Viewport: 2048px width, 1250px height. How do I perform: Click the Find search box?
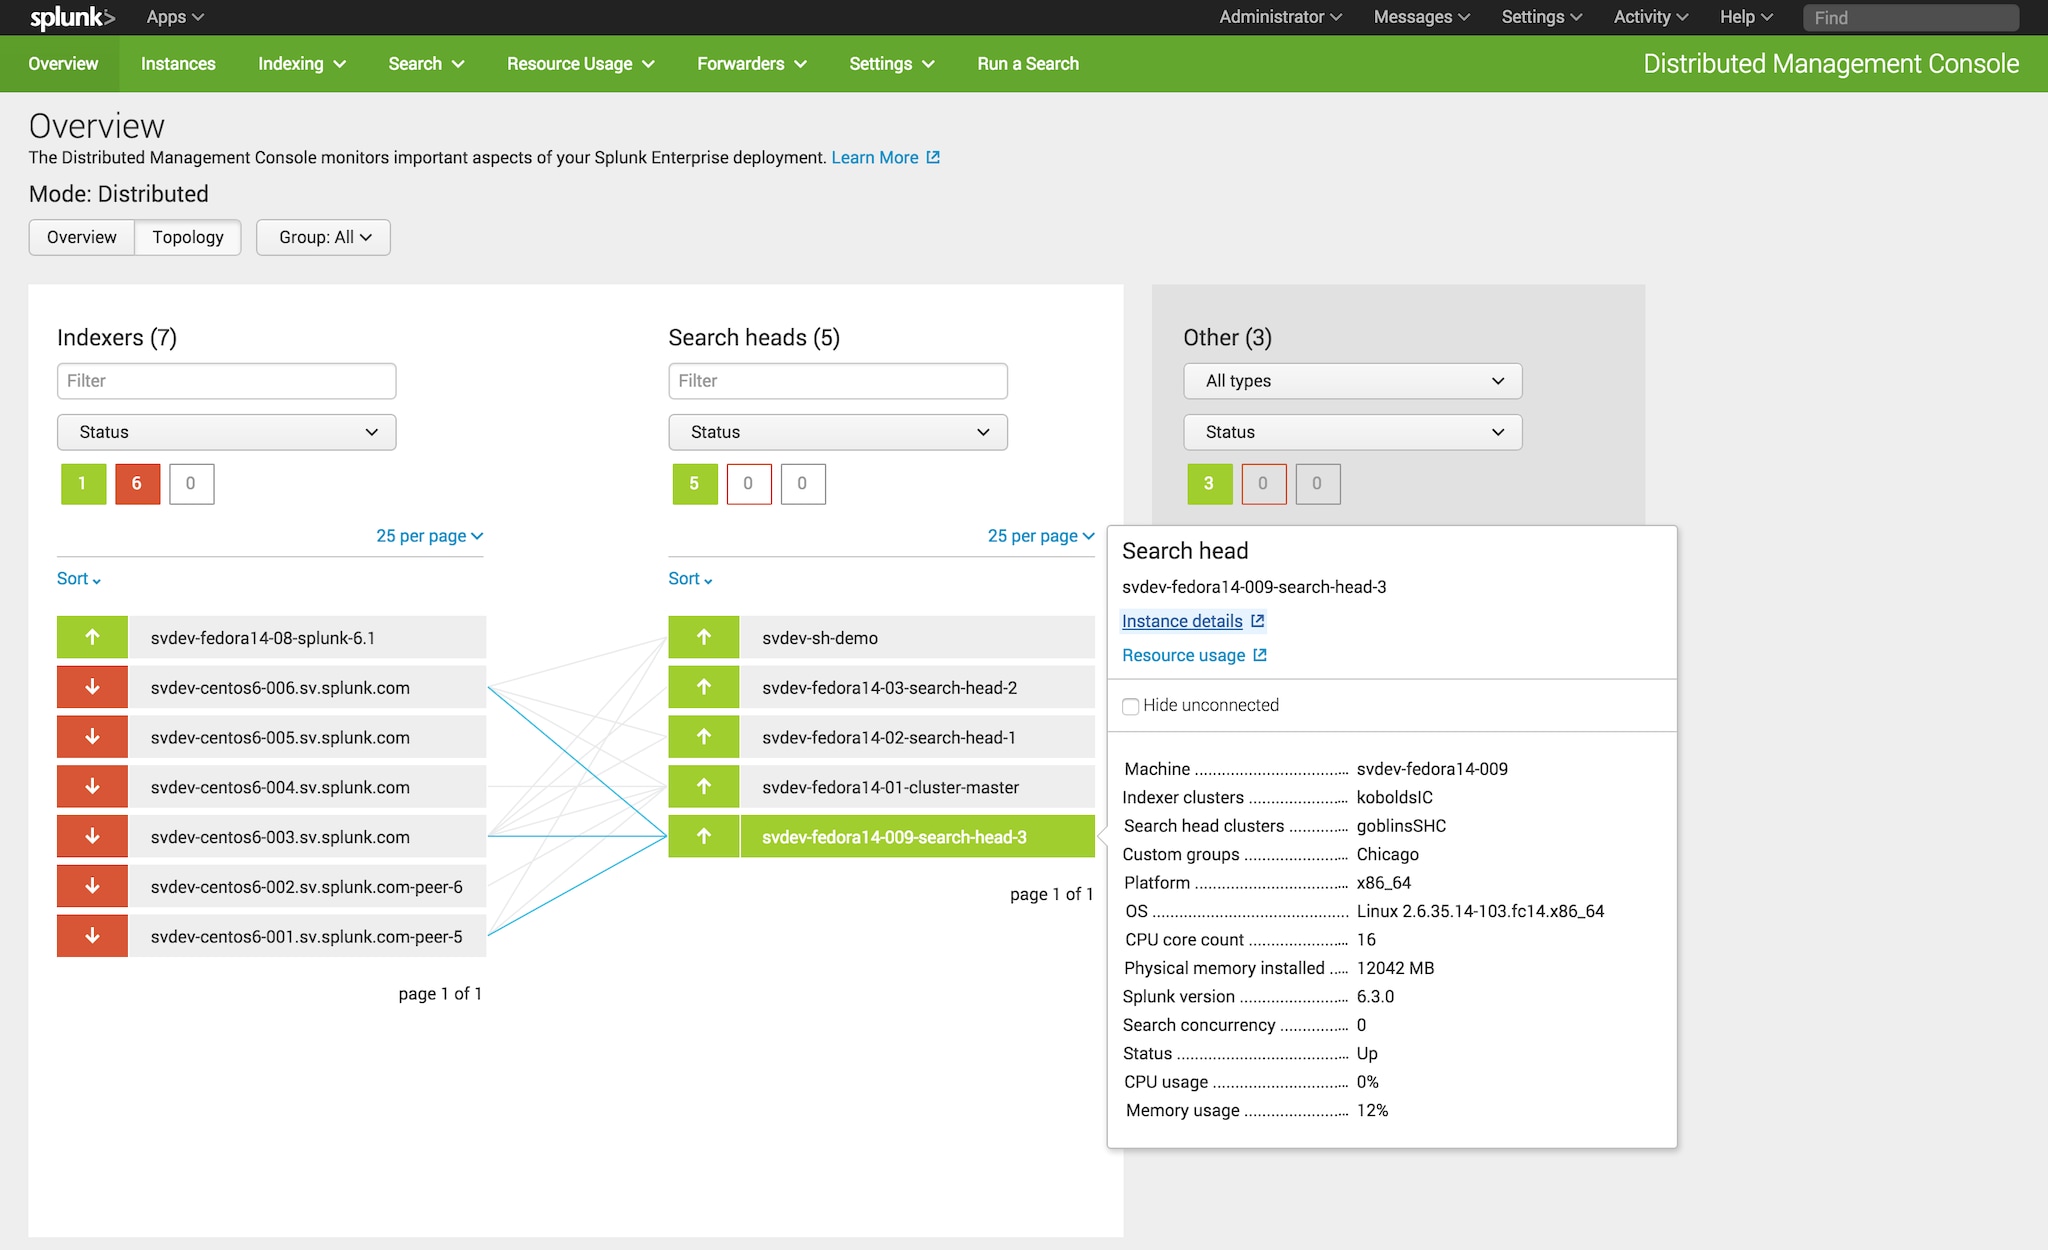(1911, 18)
